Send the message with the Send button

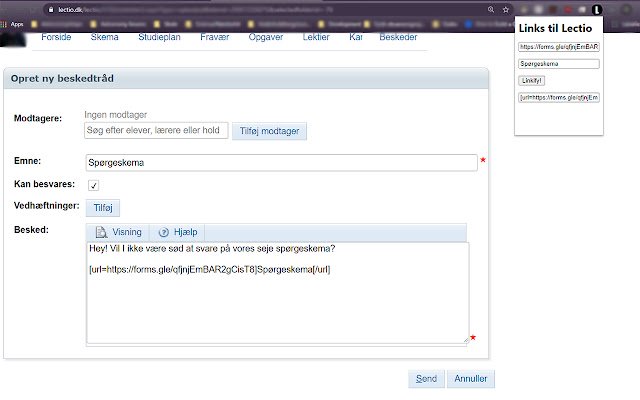pos(426,379)
